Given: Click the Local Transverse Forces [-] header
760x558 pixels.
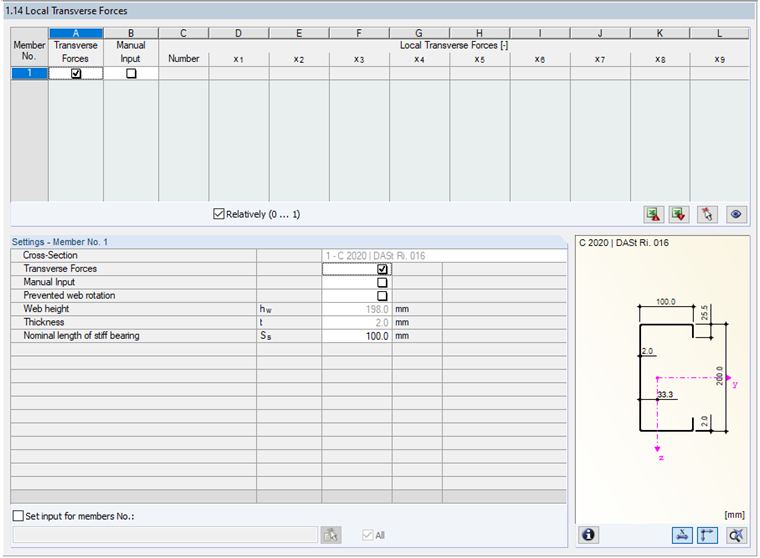Looking at the screenshot, I should [x=454, y=45].
